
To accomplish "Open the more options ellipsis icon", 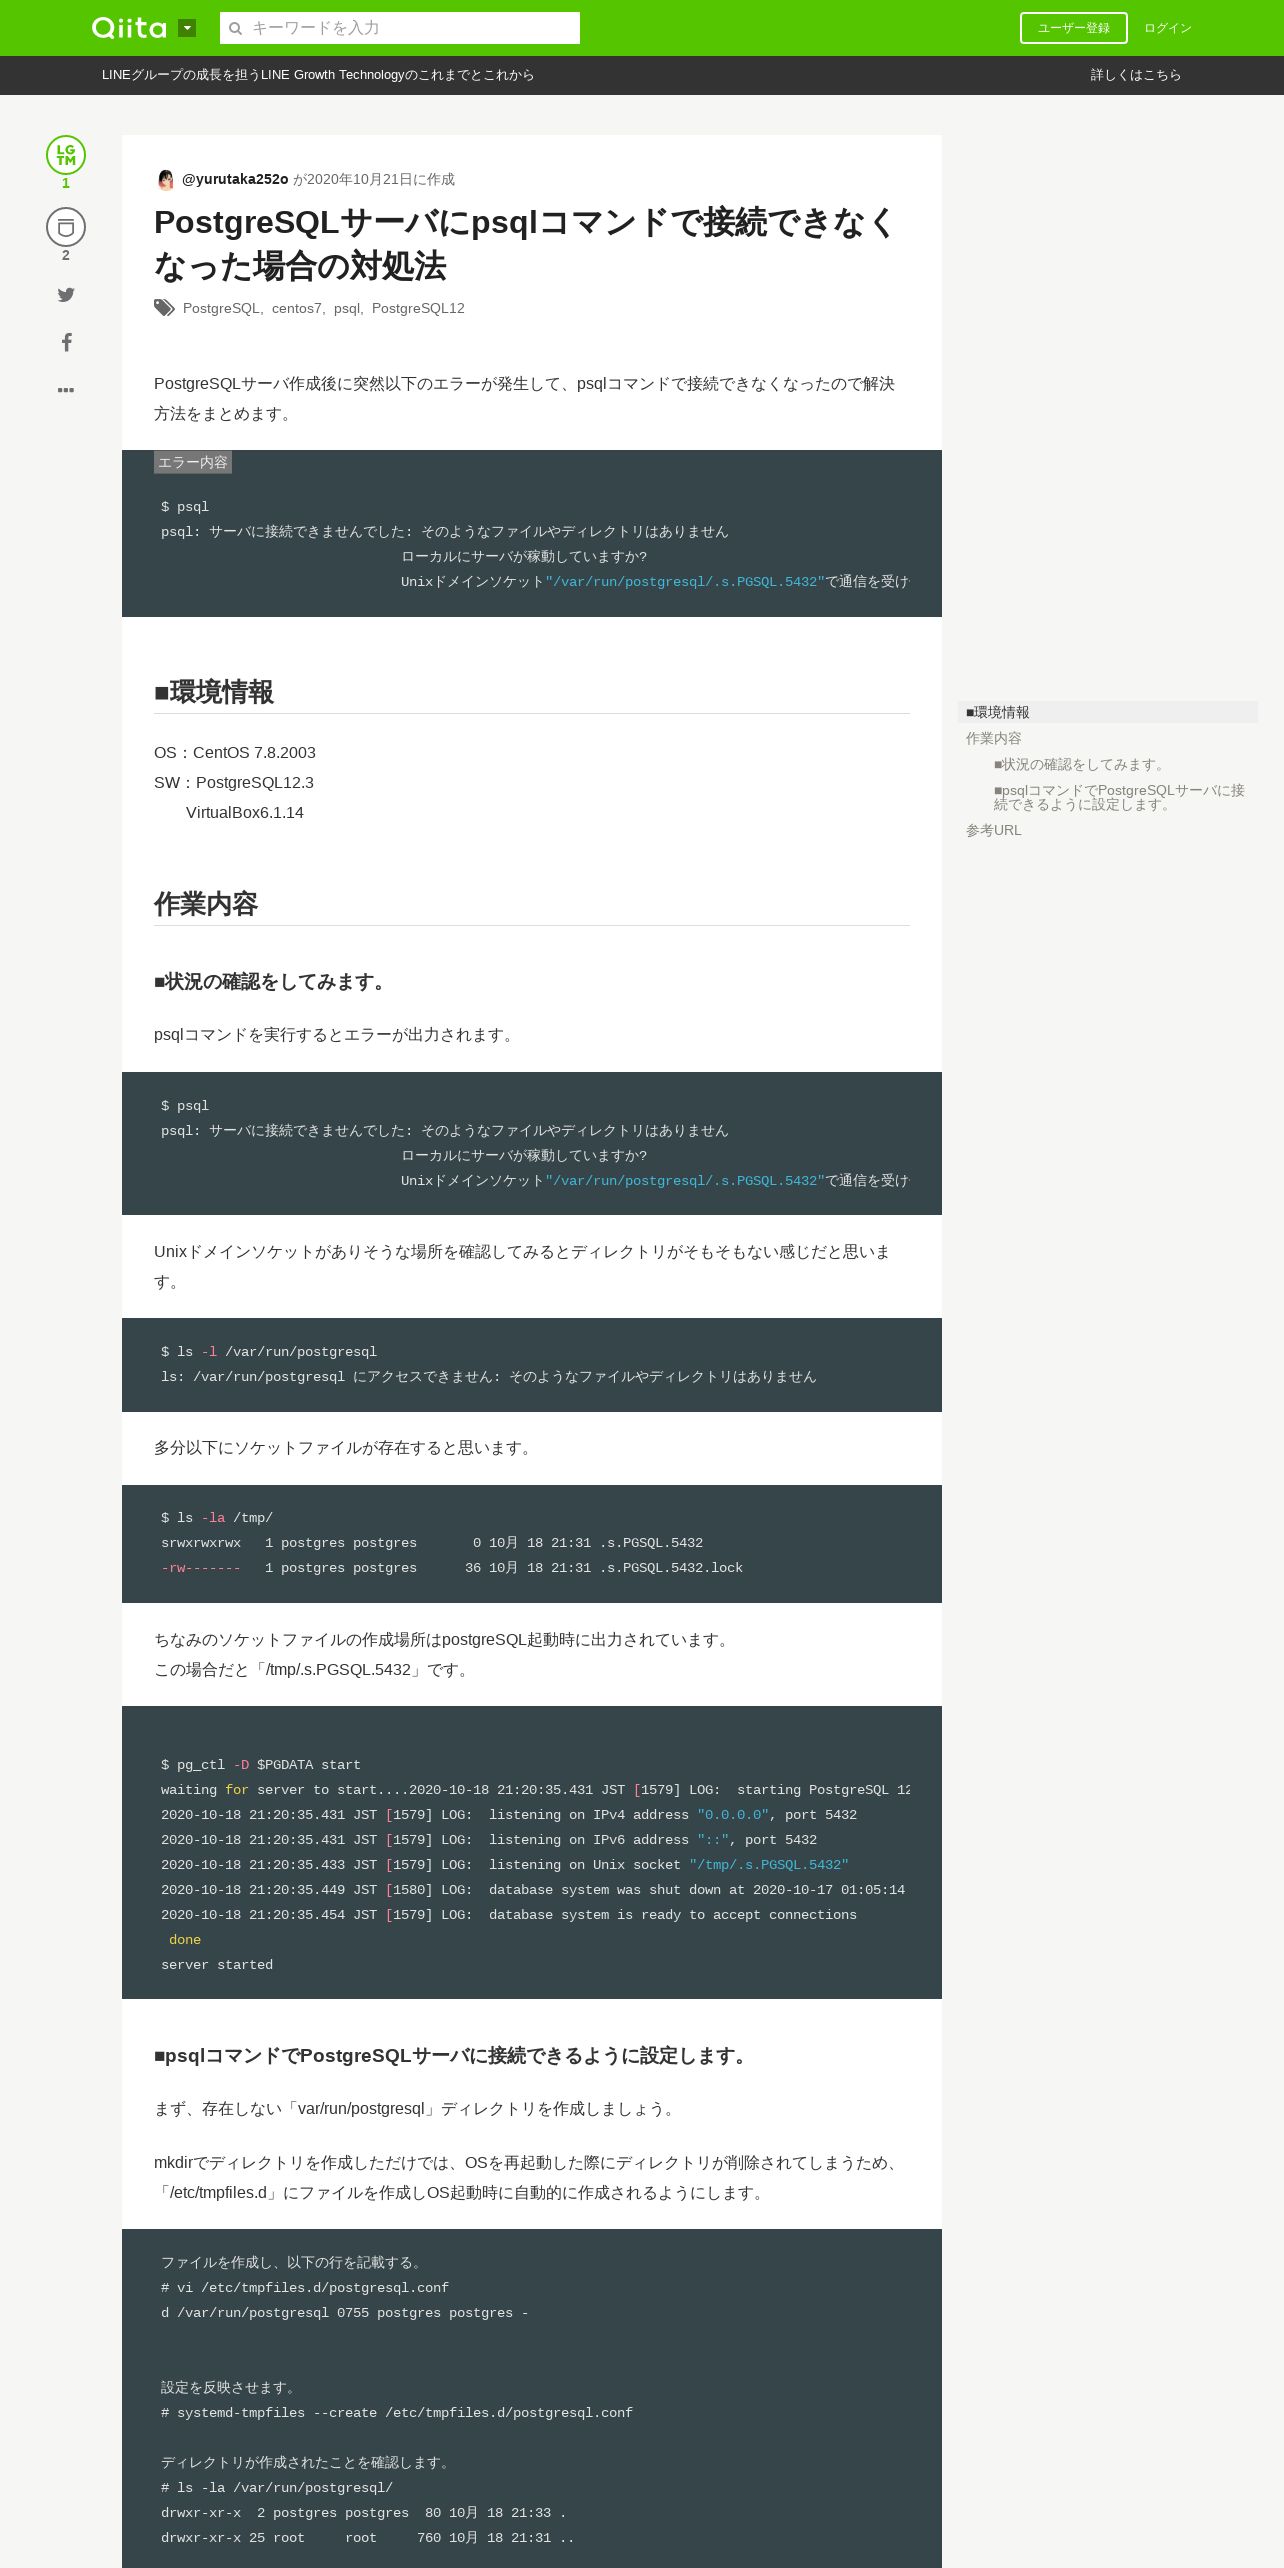I will [x=66, y=390].
